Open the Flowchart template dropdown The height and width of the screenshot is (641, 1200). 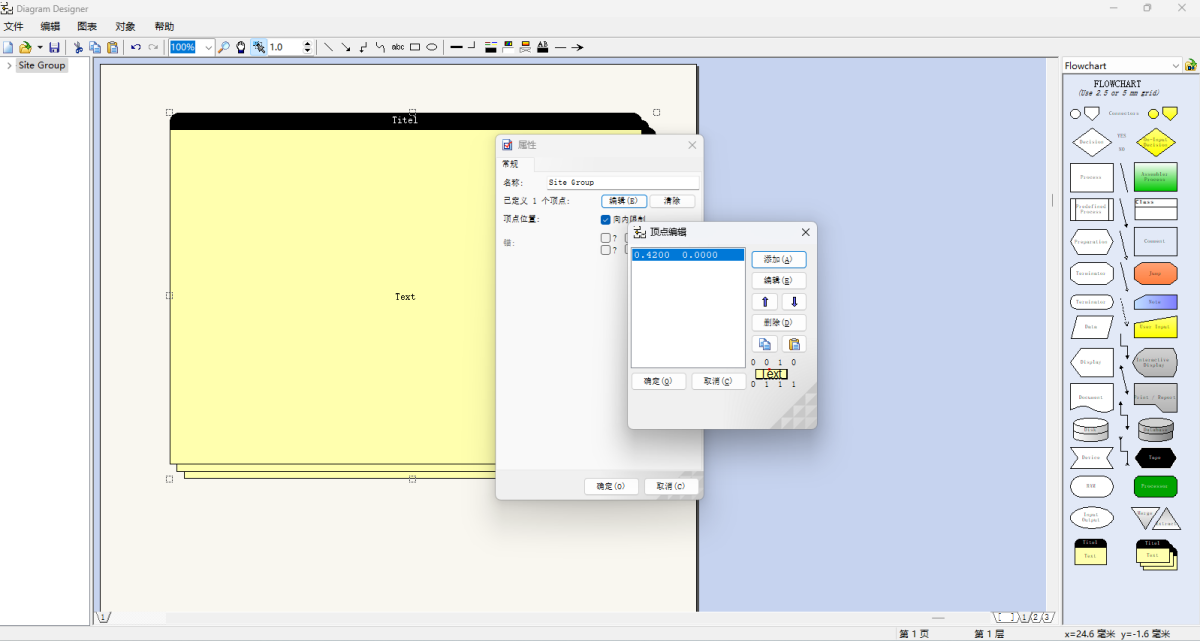pyautogui.click(x=1175, y=66)
